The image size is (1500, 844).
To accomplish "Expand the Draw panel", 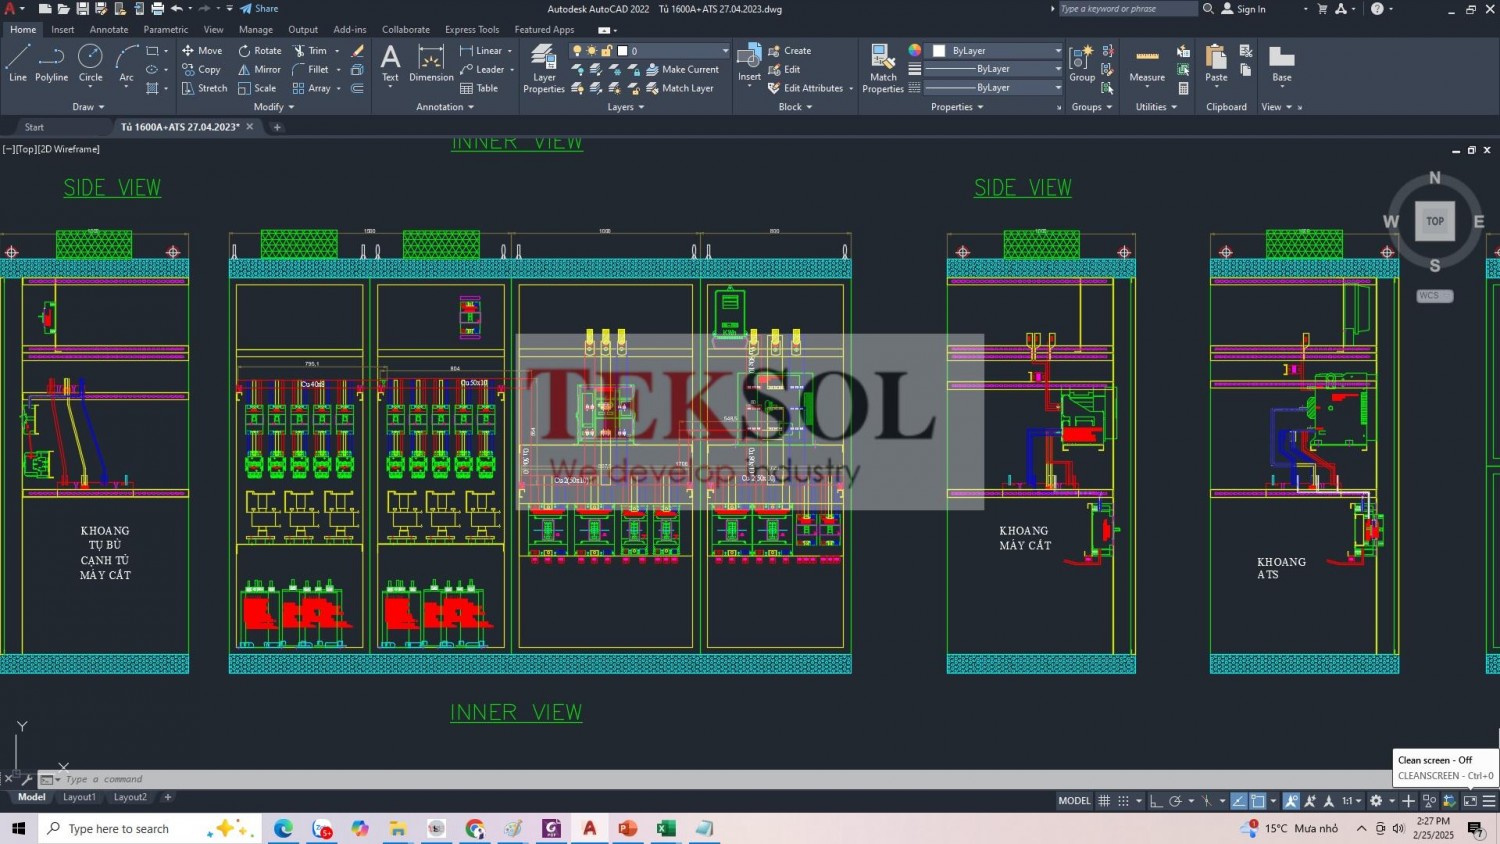I will pyautogui.click(x=88, y=107).
